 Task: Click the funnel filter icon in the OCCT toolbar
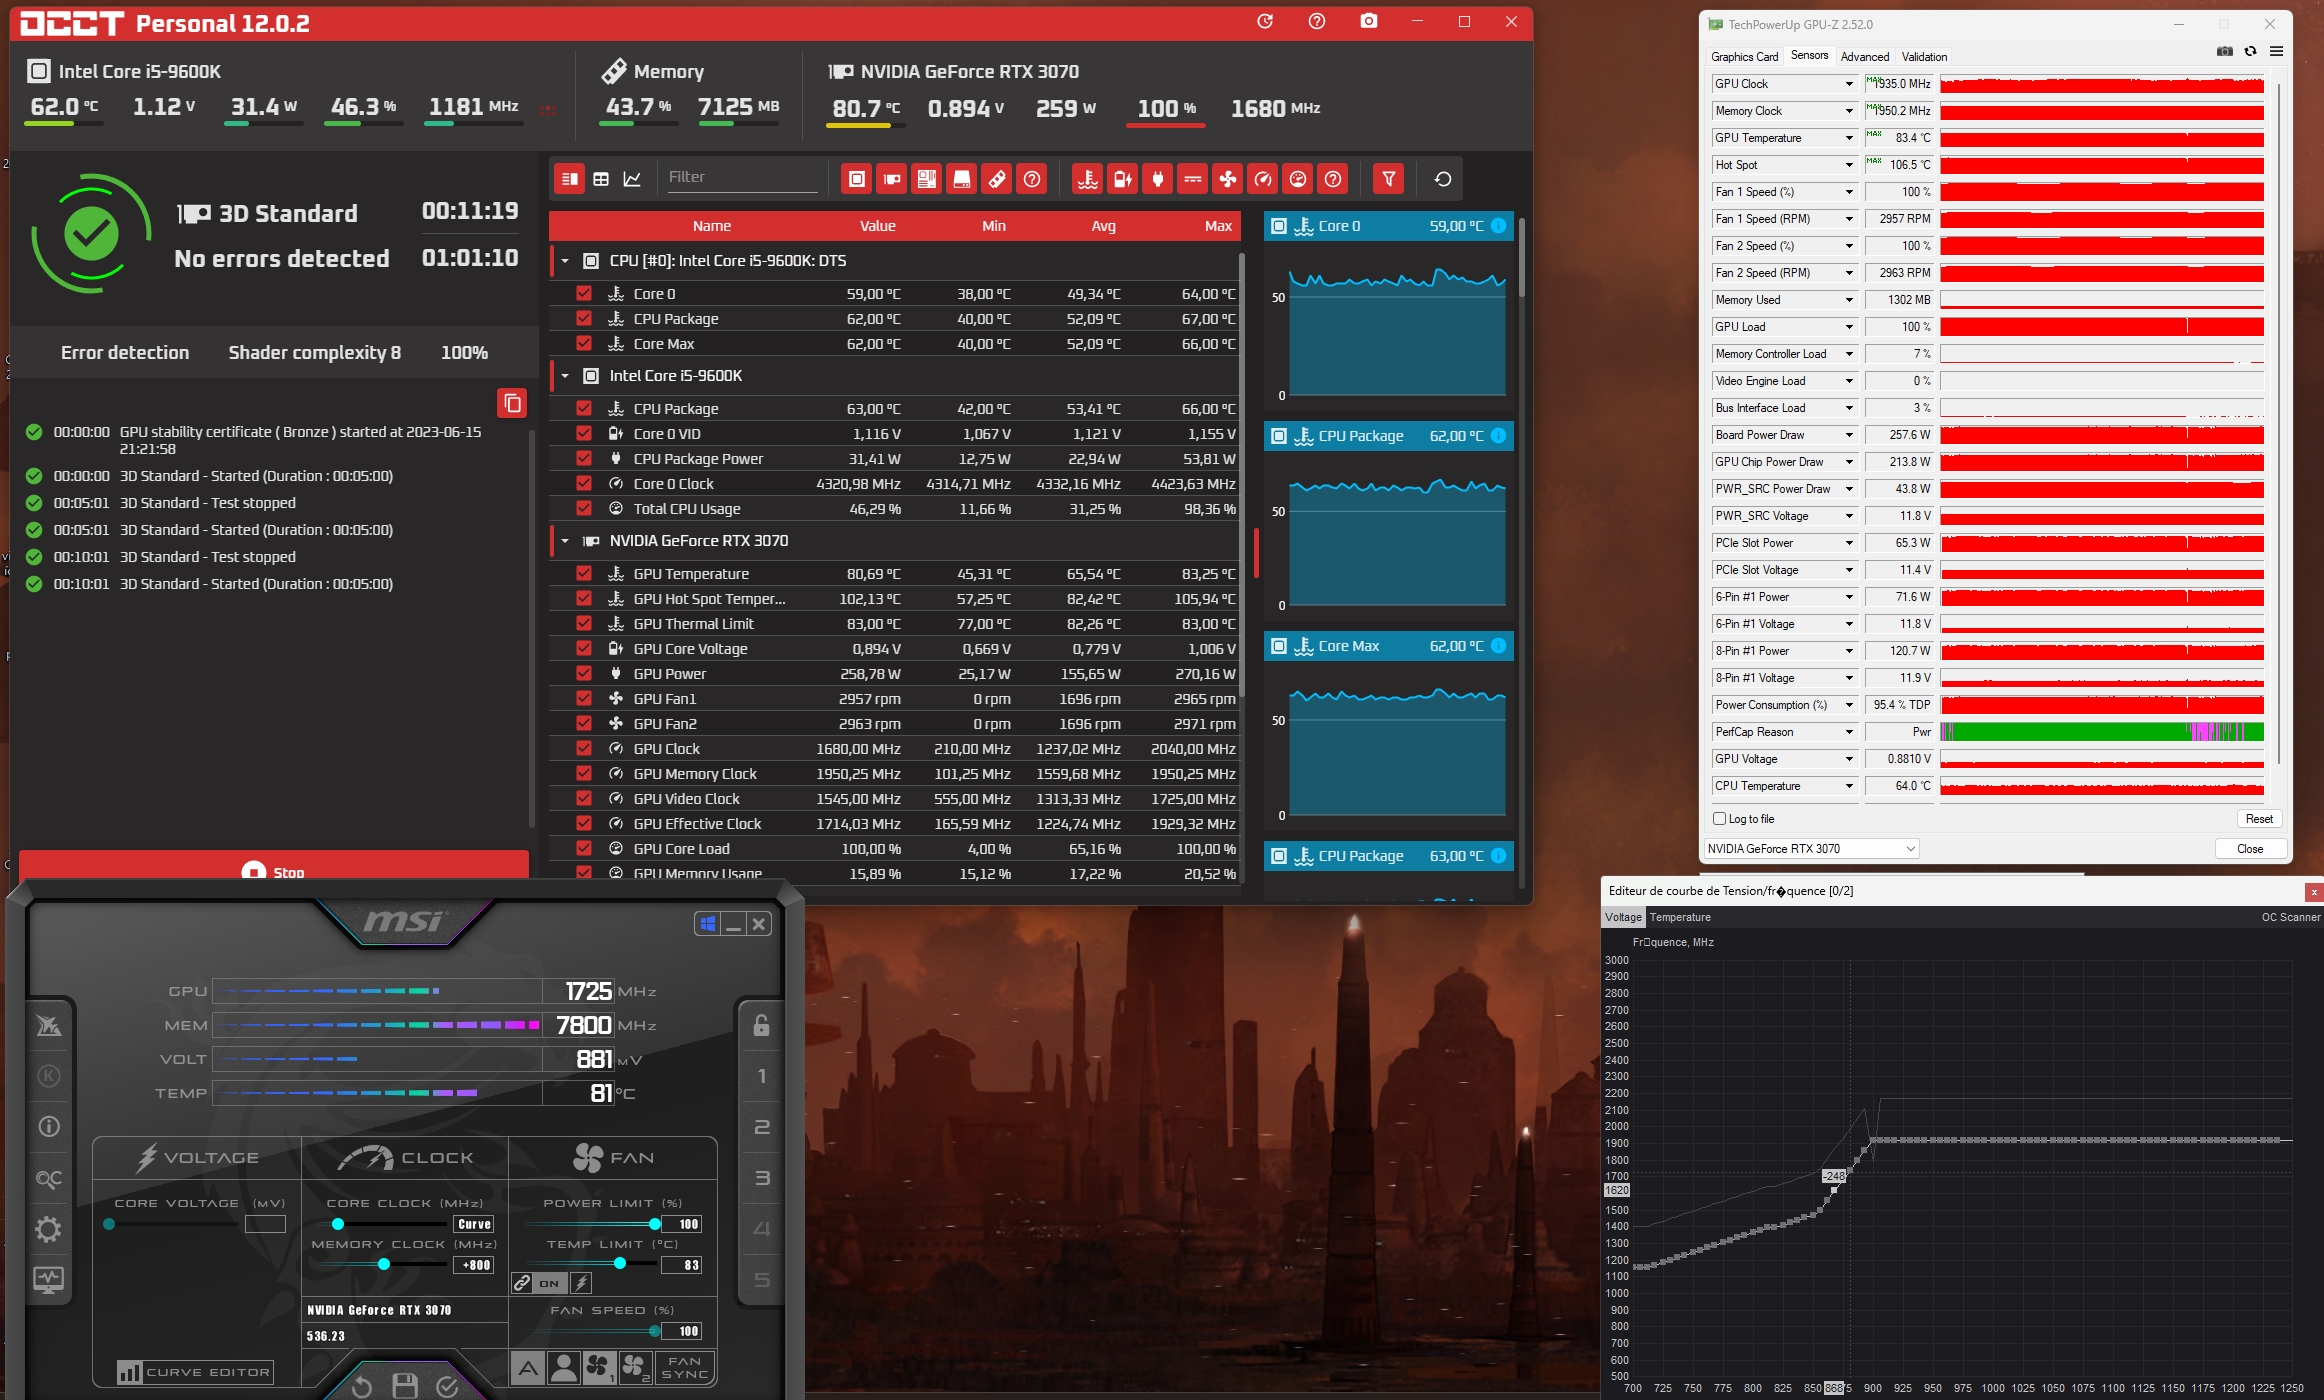pos(1388,179)
